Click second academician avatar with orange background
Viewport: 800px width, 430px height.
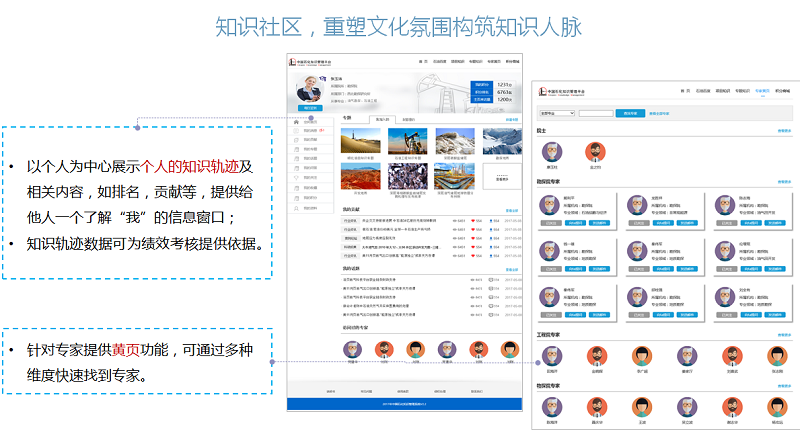click(595, 151)
